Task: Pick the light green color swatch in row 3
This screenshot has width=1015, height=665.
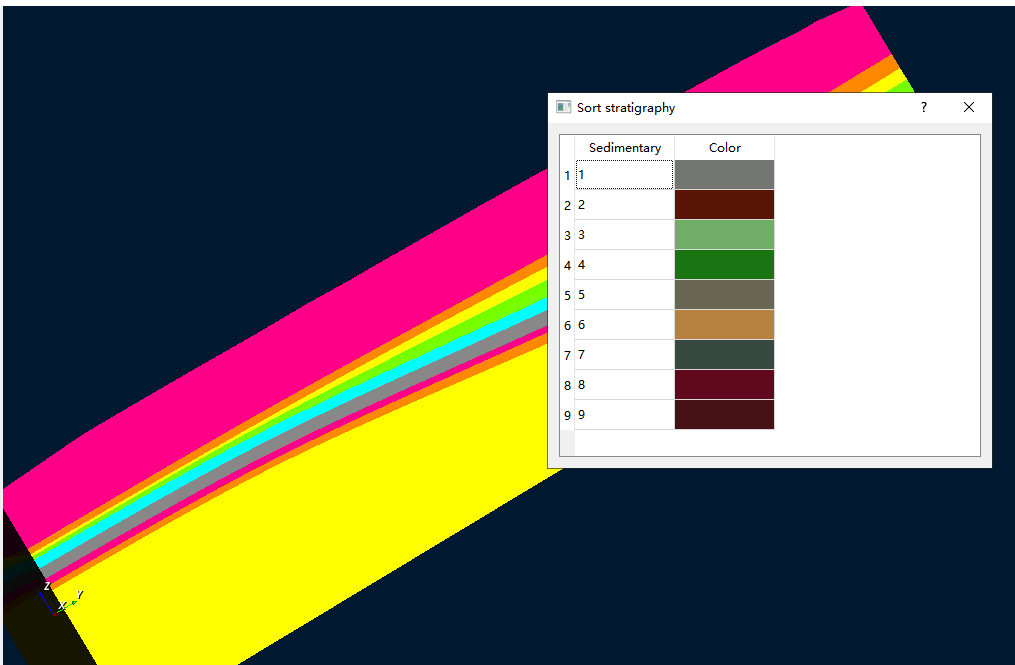Action: (724, 235)
